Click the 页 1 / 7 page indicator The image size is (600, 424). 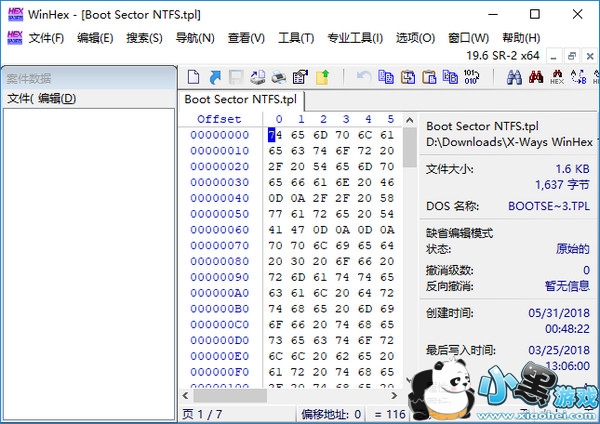coord(202,414)
